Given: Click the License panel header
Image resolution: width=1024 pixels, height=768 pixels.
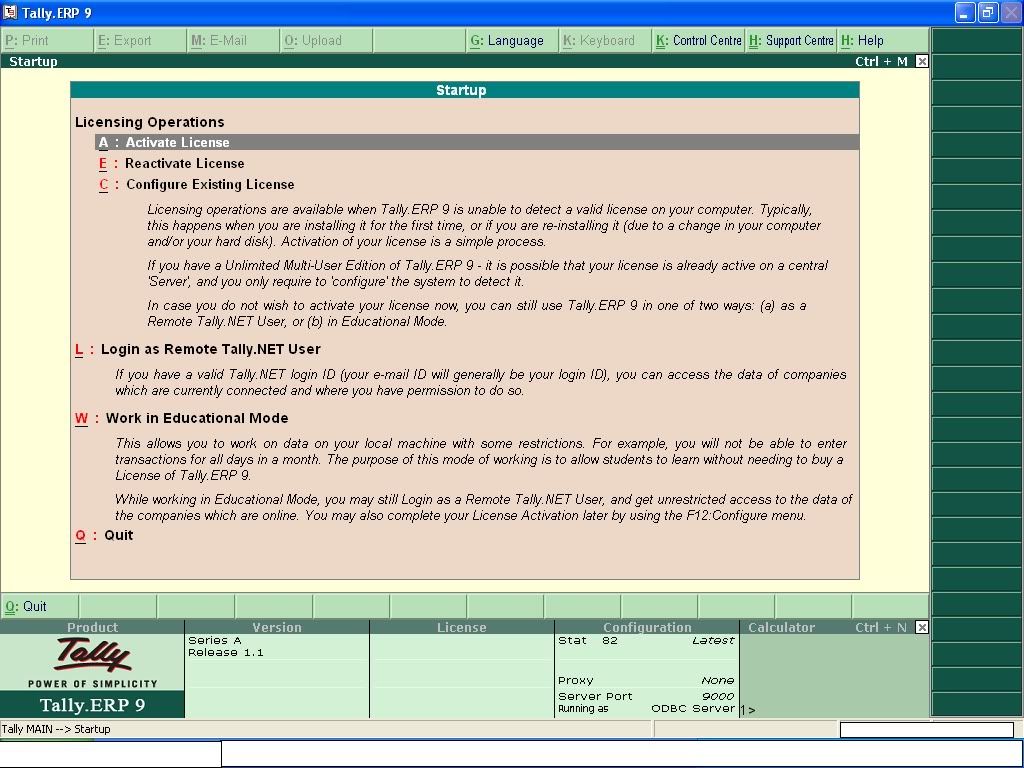Looking at the screenshot, I should pos(462,627).
